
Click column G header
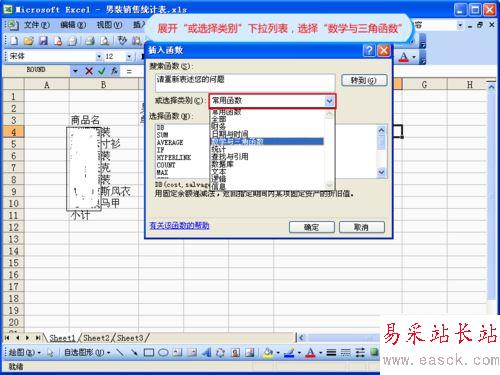click(424, 85)
